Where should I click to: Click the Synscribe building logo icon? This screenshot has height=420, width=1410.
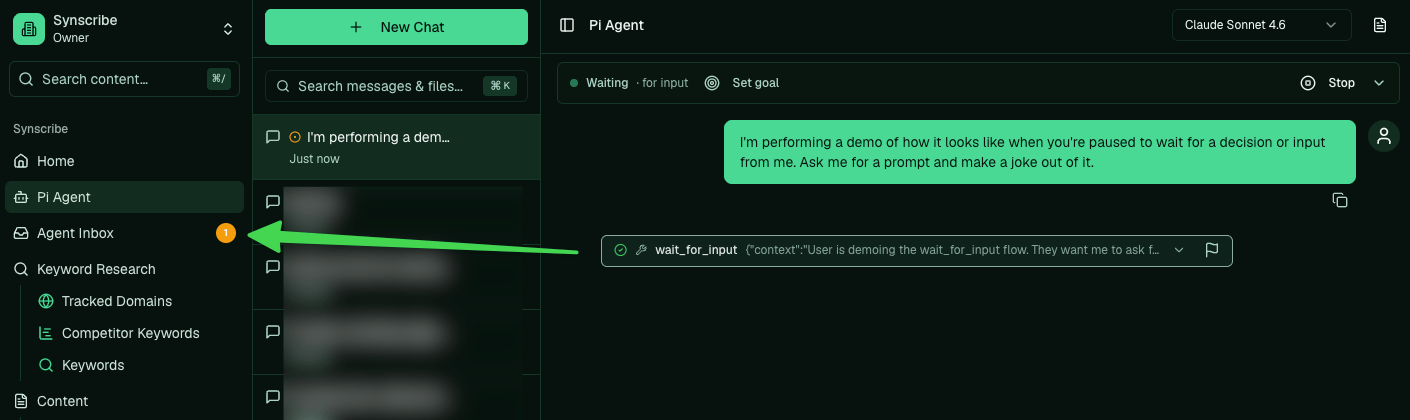point(29,29)
